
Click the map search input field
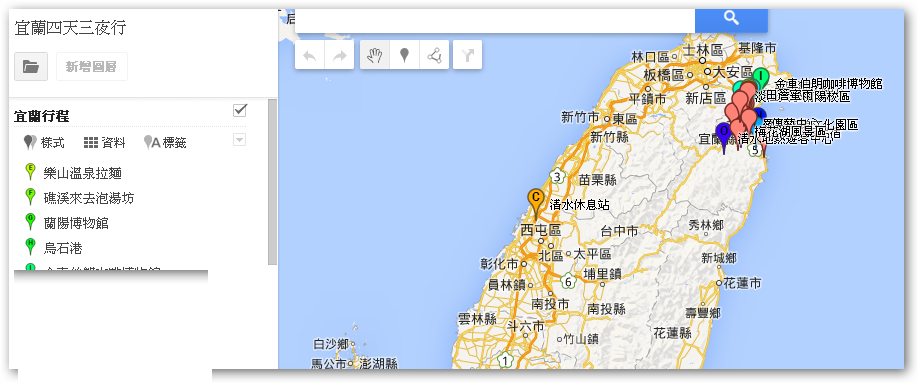(495, 20)
